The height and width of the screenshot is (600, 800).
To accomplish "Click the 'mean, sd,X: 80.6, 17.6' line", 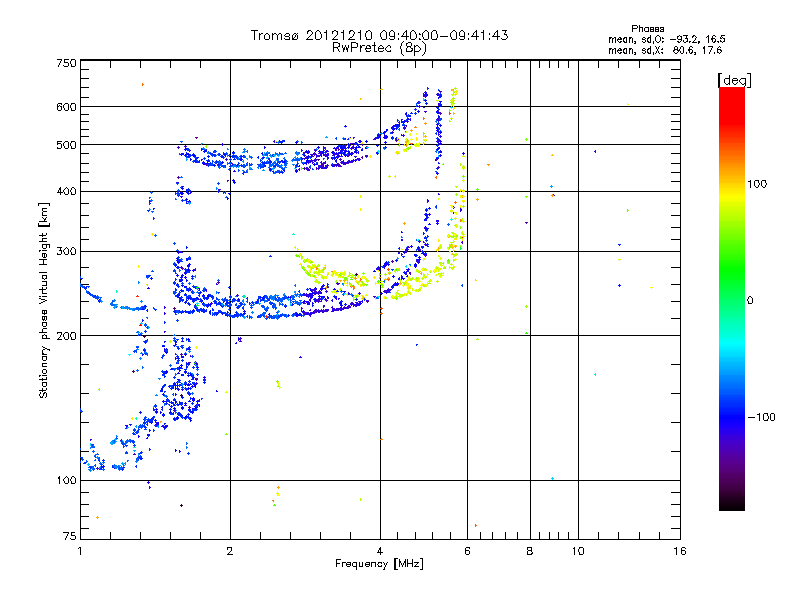I will [x=665, y=50].
